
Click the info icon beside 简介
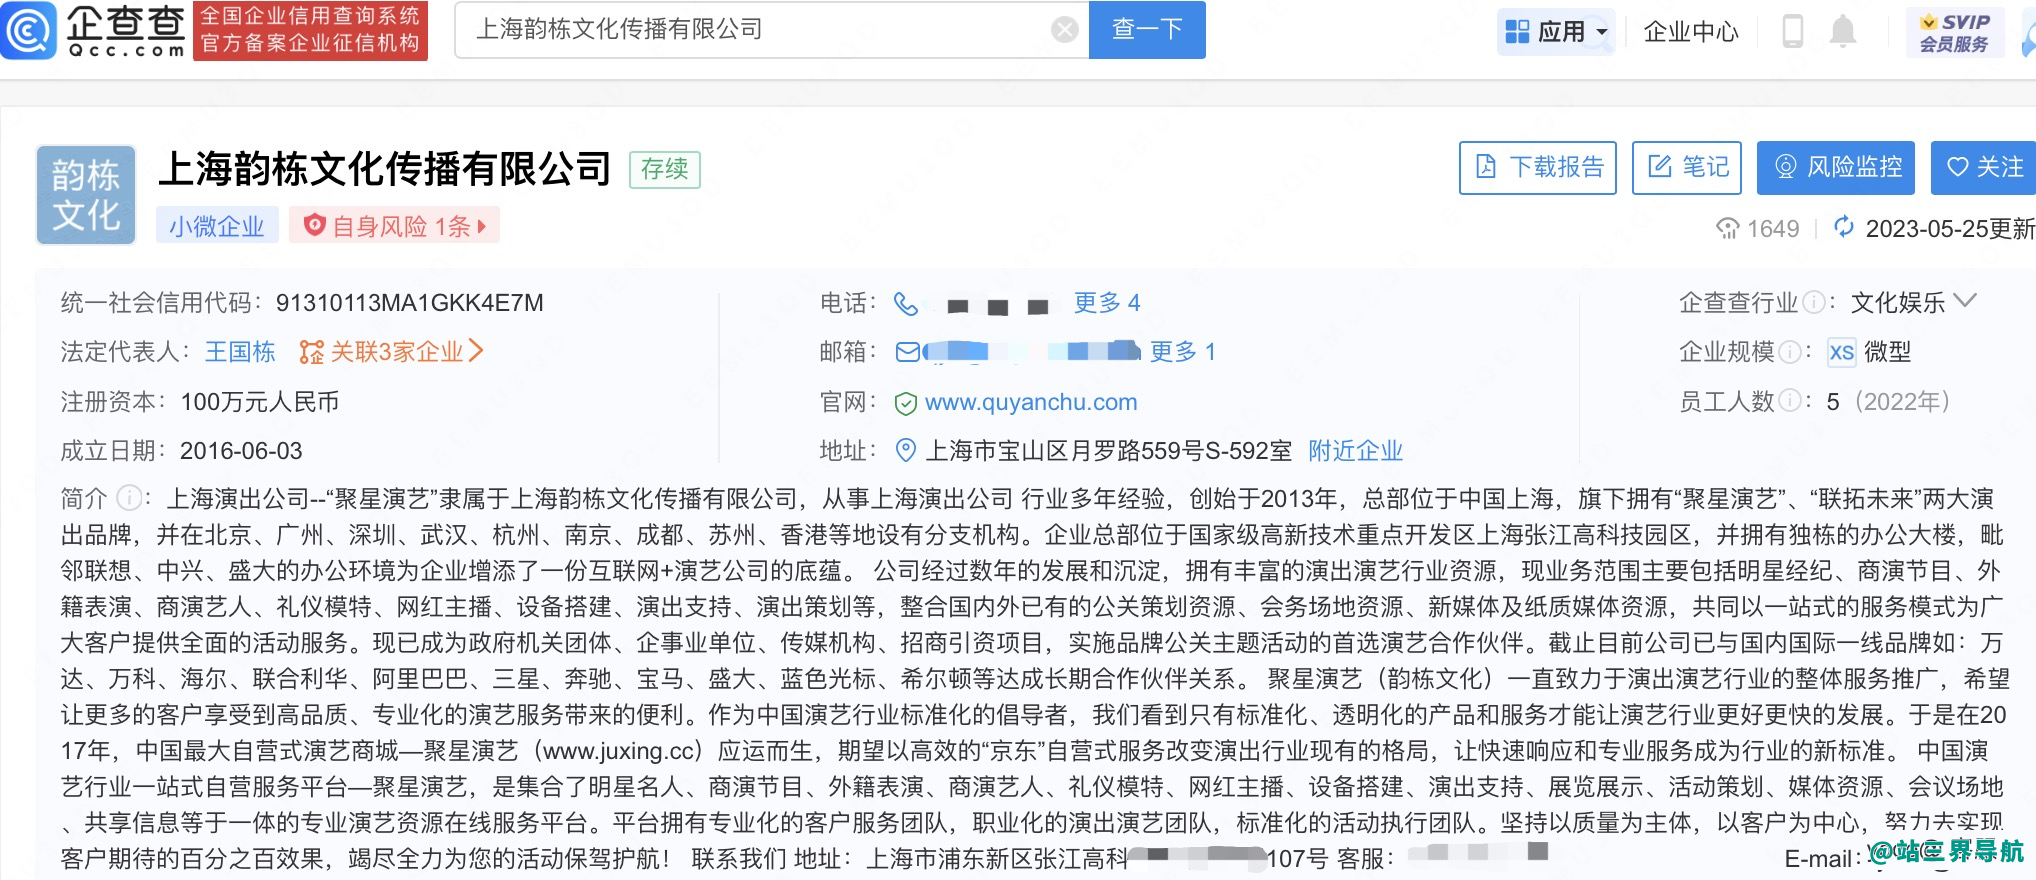tap(128, 497)
